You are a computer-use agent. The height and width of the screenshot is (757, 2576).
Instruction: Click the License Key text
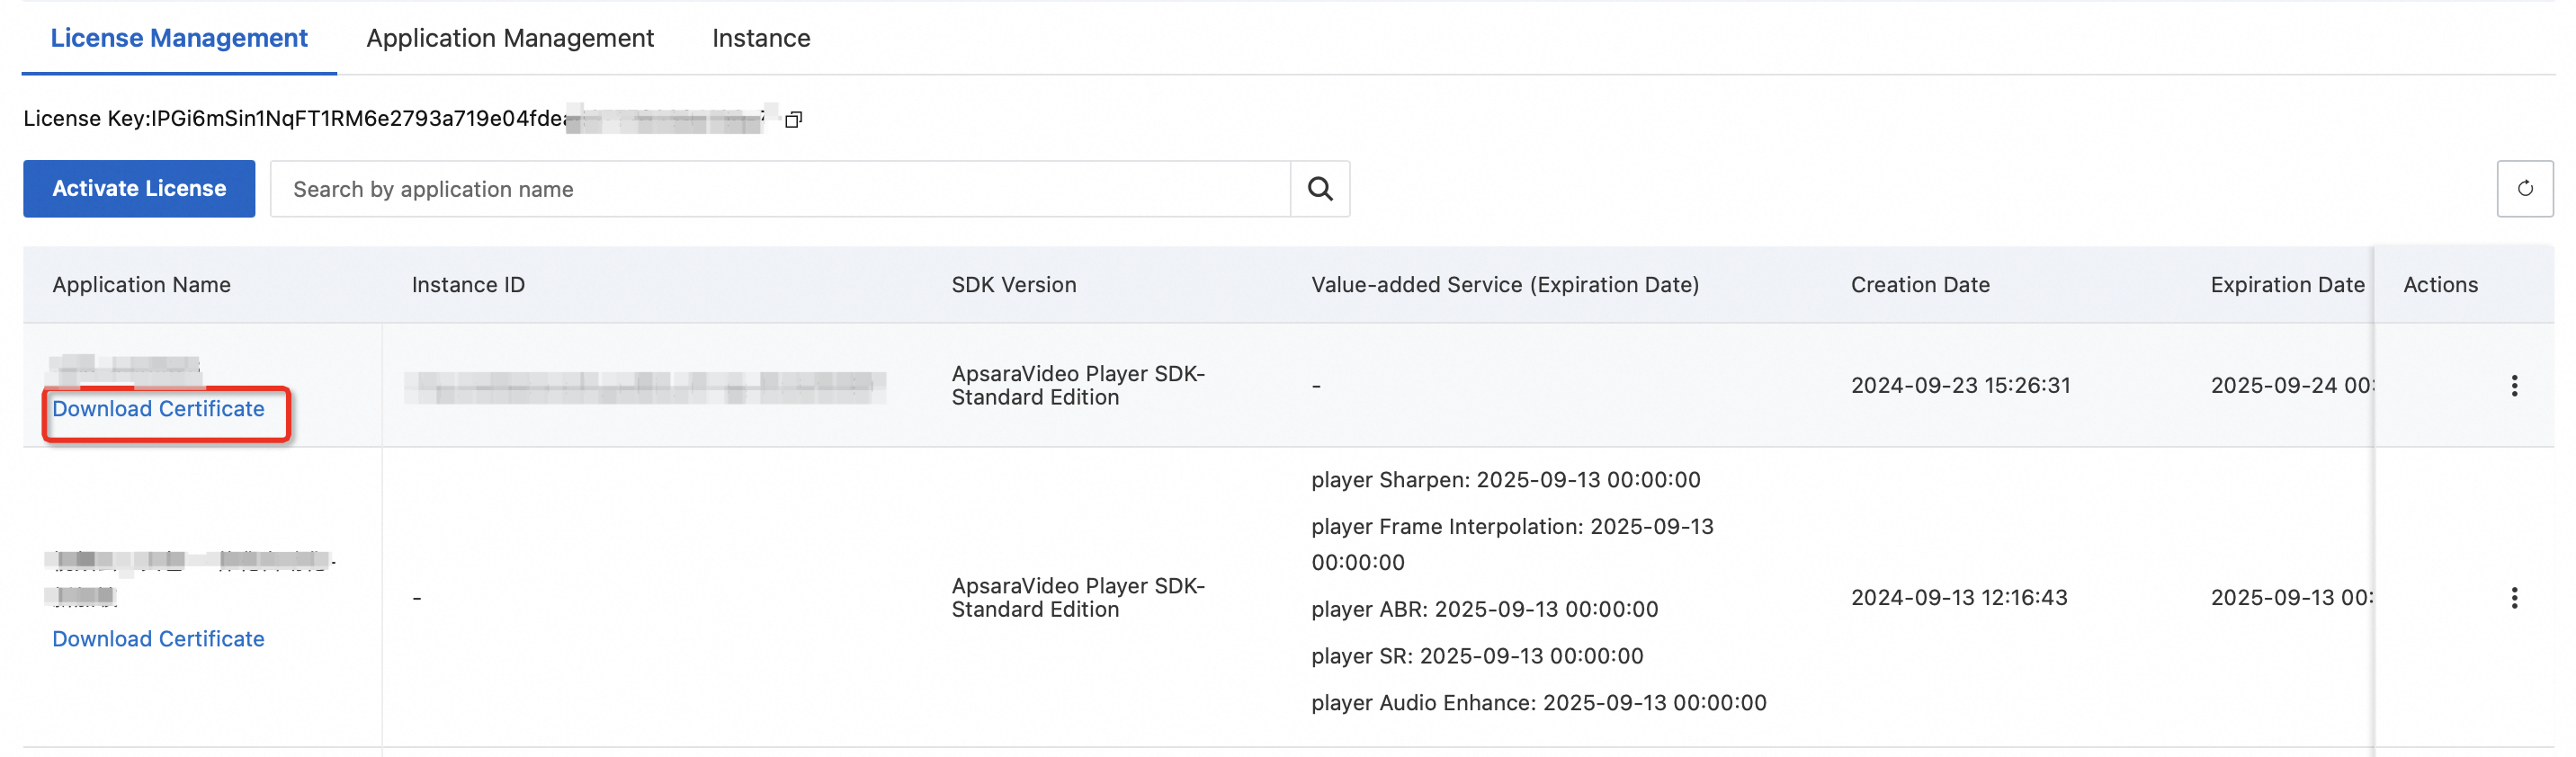coord(397,119)
